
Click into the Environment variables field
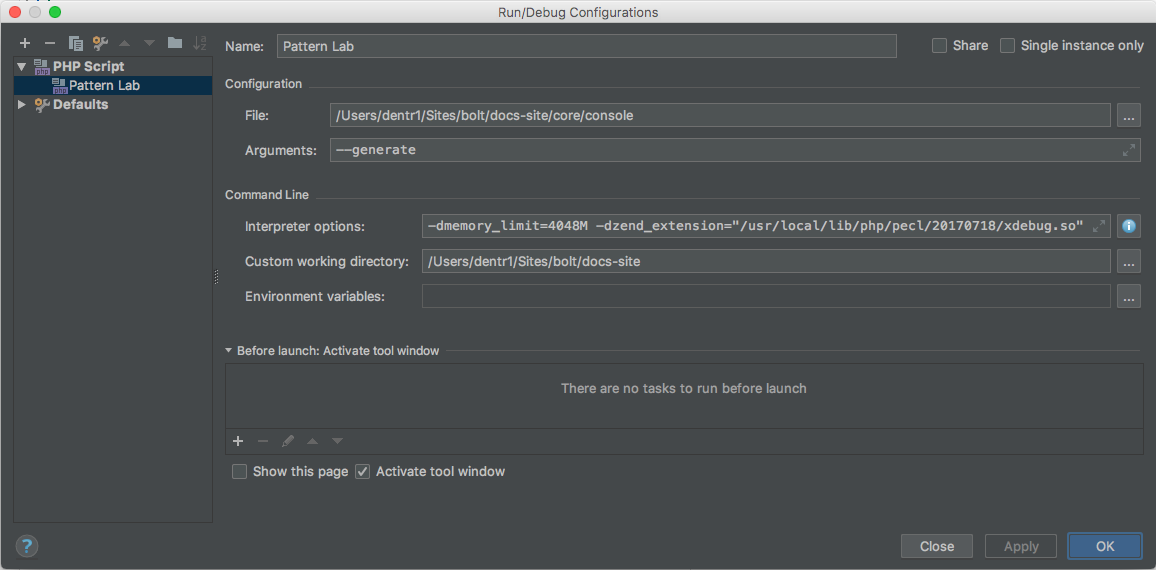click(x=766, y=297)
